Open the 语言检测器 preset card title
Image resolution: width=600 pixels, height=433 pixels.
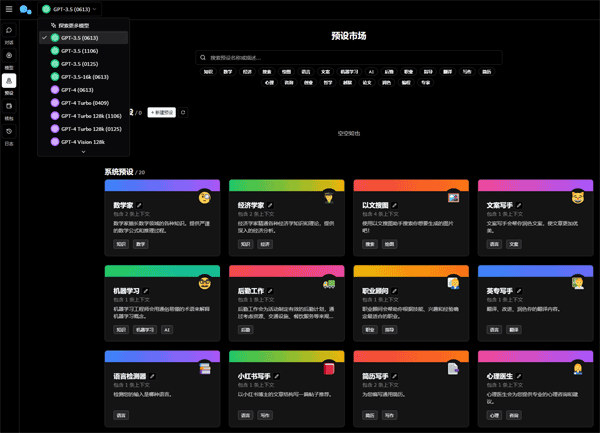tap(130, 376)
